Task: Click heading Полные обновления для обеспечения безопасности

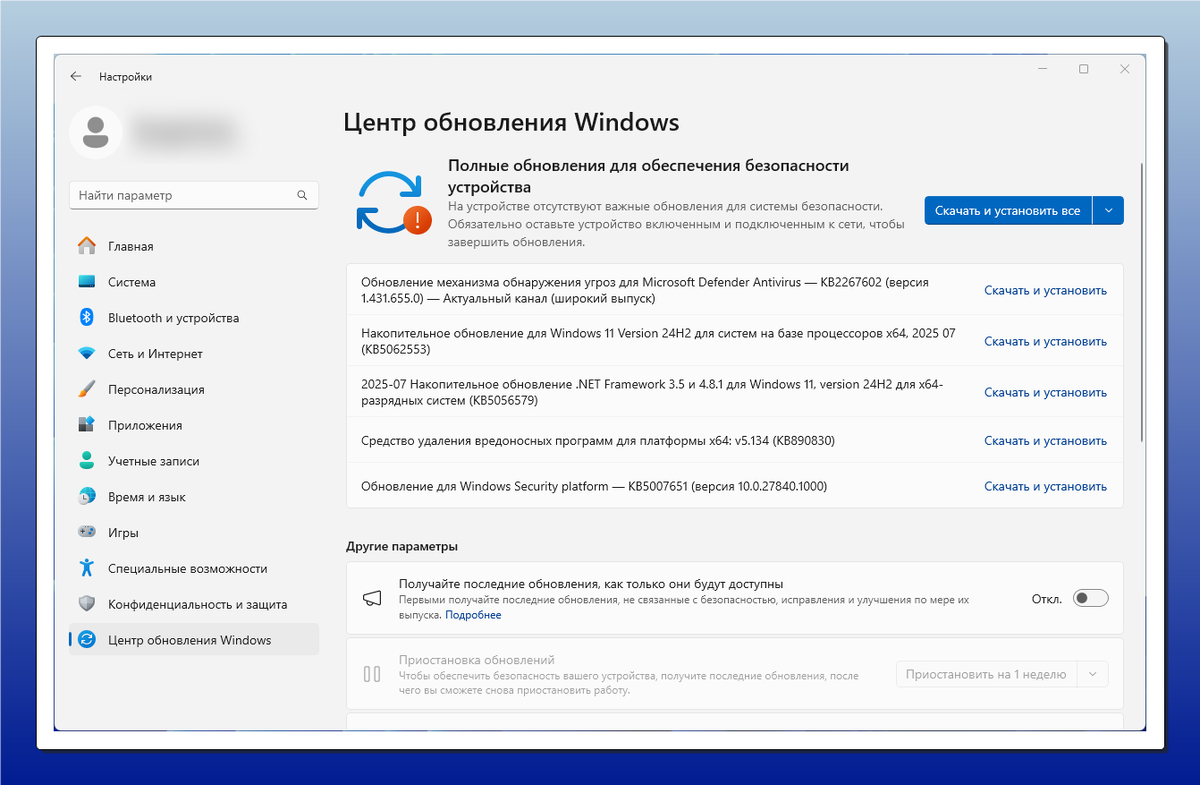Action: tap(648, 176)
